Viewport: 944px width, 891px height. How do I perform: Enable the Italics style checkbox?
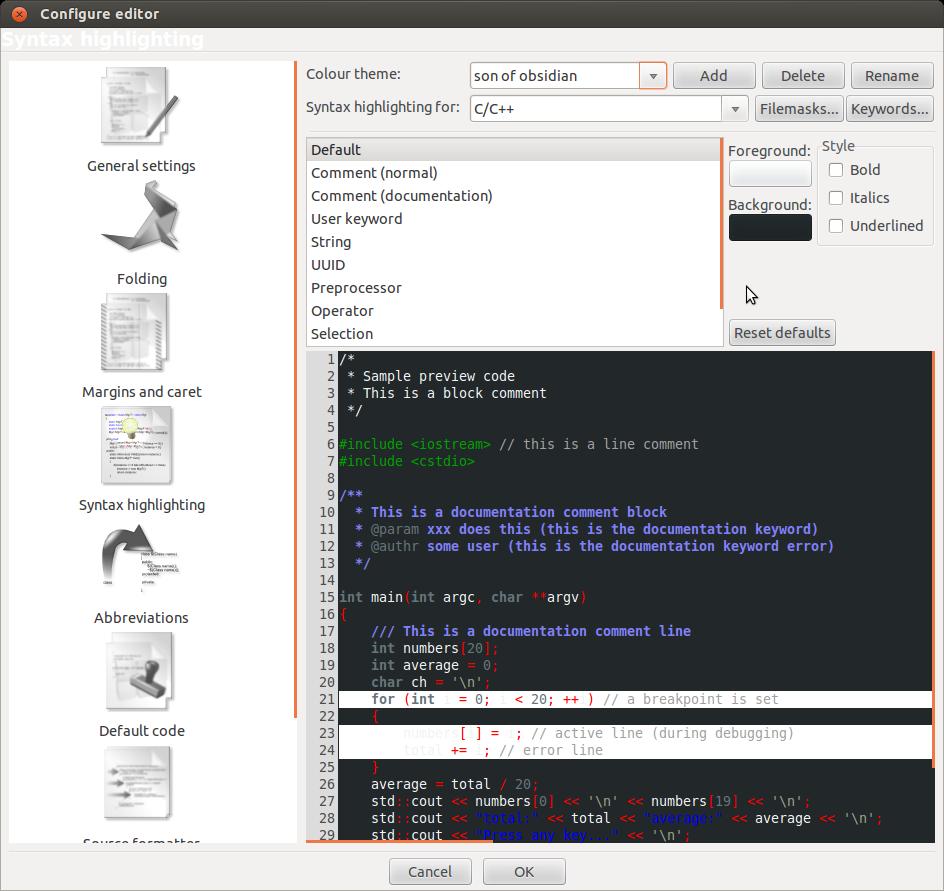click(836, 197)
